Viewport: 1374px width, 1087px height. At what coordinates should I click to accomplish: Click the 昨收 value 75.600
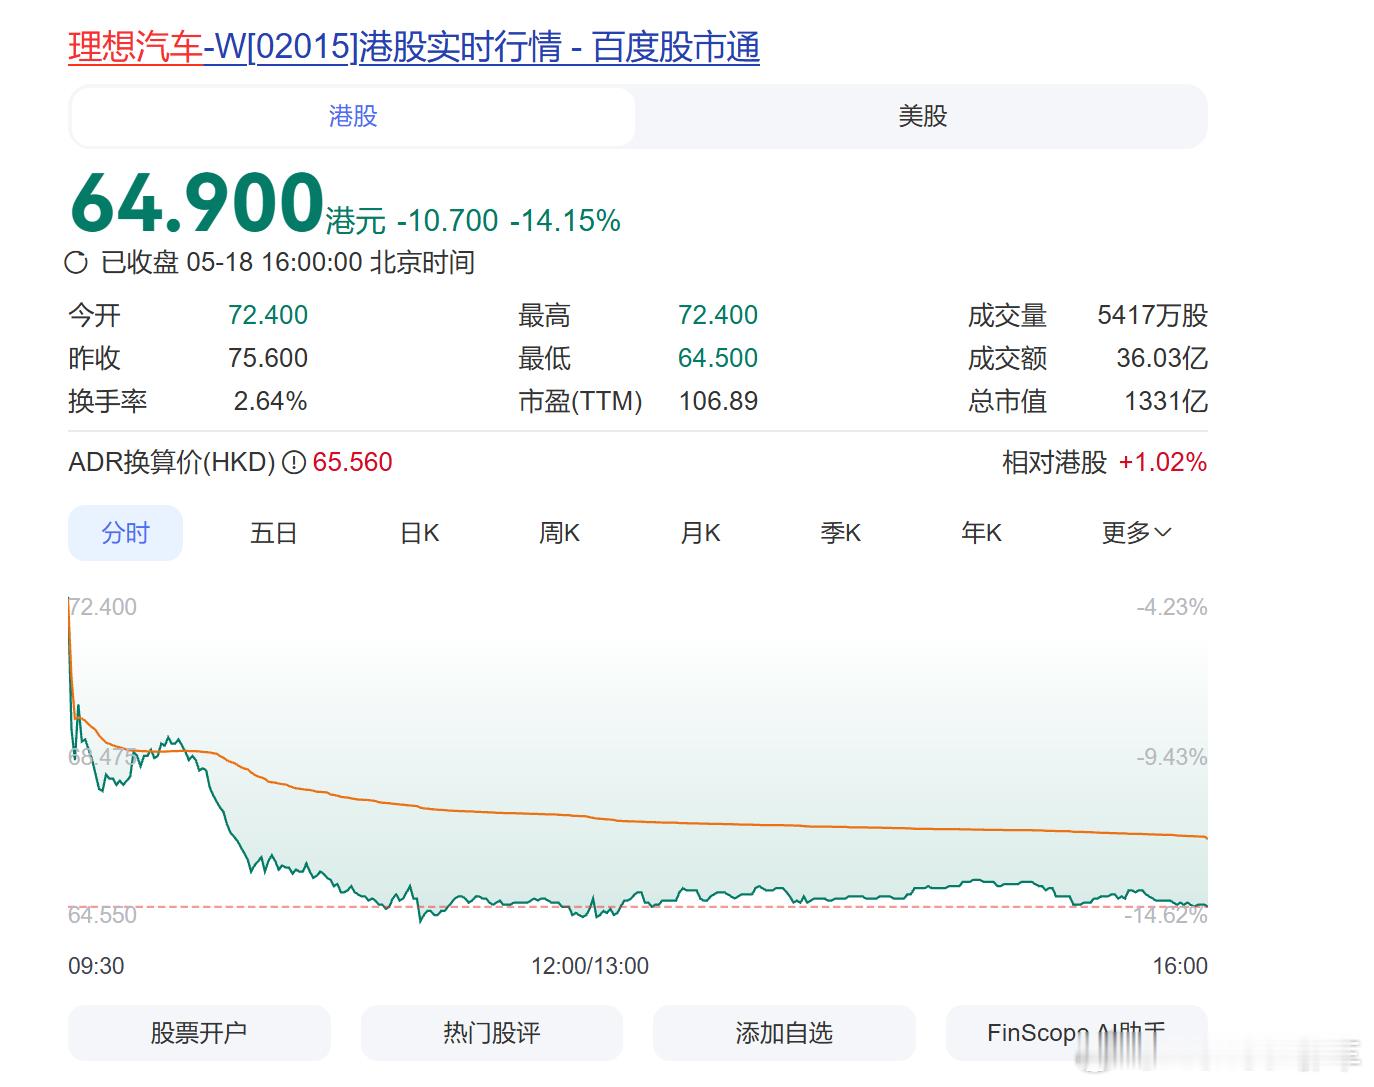[x=268, y=358]
